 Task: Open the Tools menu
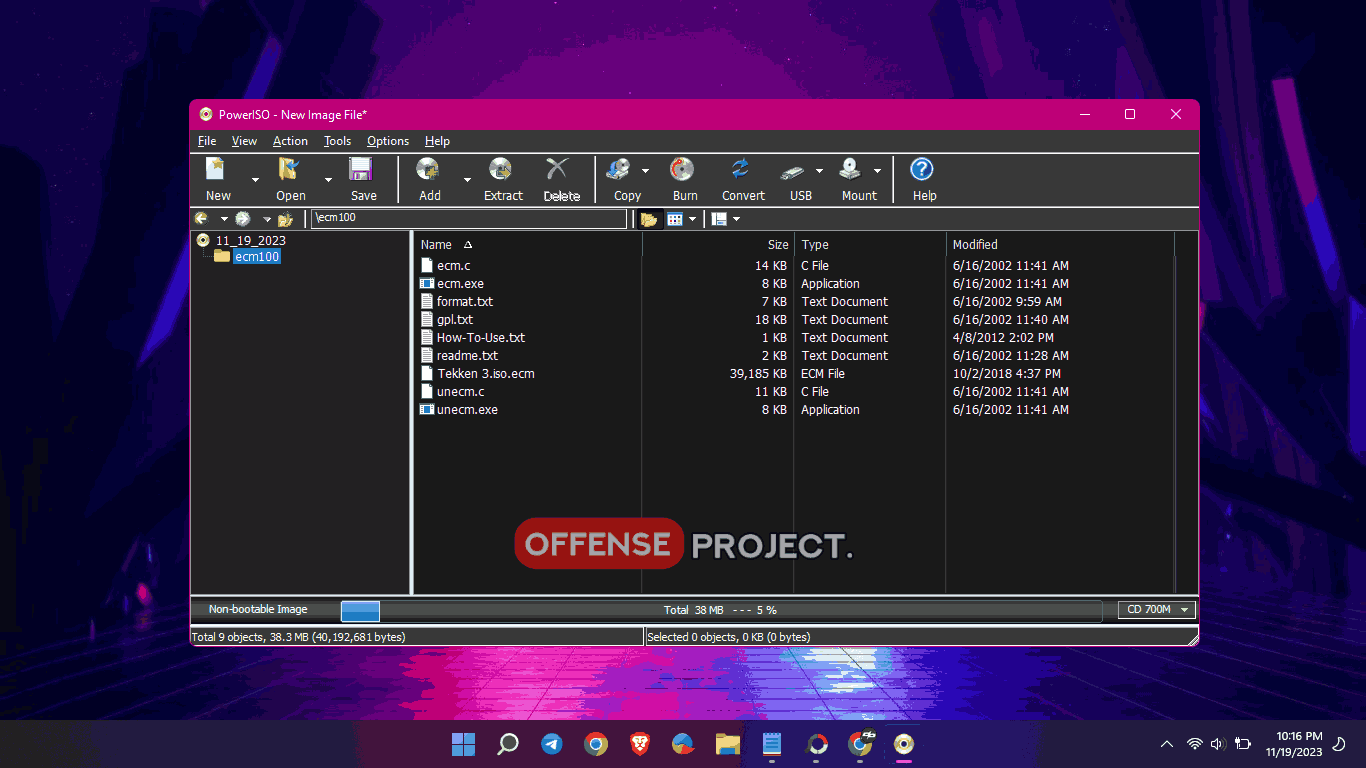(x=337, y=141)
